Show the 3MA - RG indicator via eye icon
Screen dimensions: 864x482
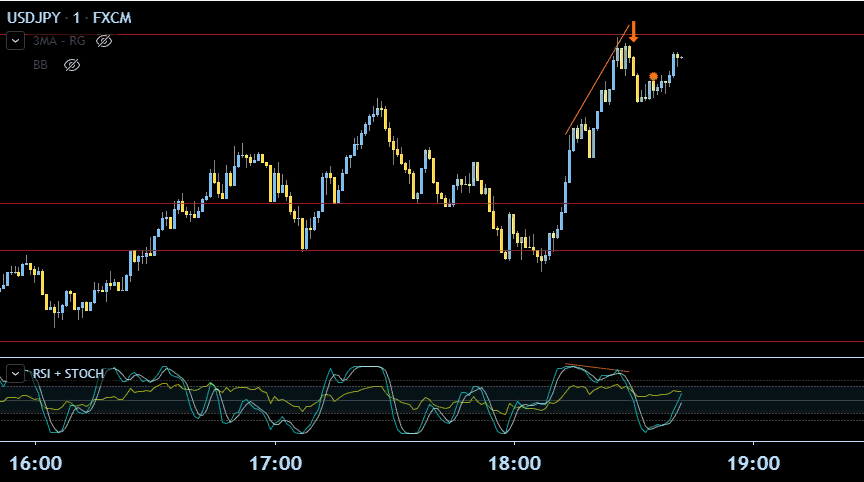[105, 41]
